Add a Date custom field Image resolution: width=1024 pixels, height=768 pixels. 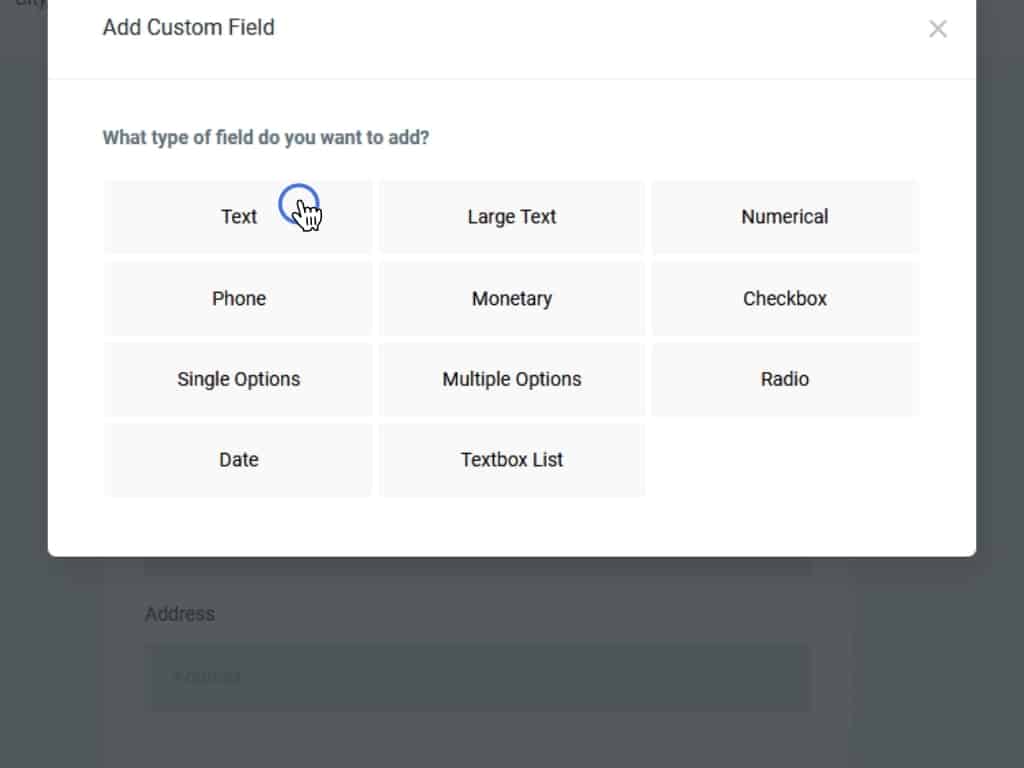point(238,460)
